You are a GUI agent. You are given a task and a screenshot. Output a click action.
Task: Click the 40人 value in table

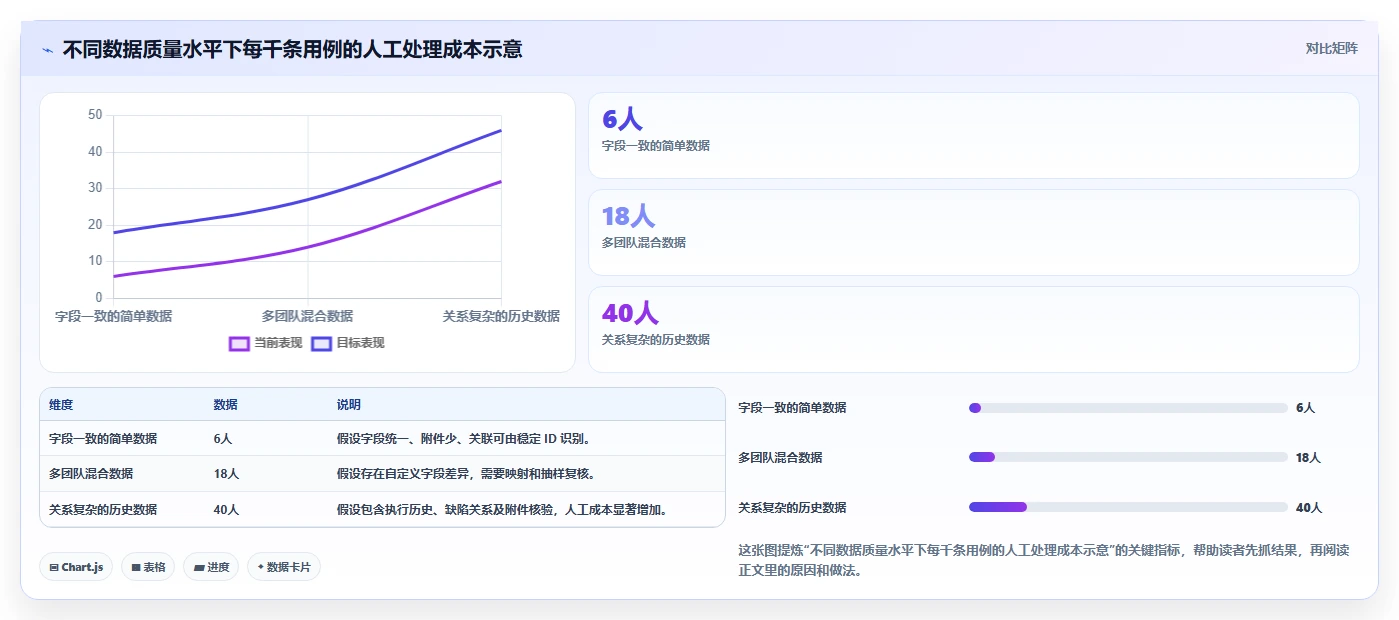[226, 510]
